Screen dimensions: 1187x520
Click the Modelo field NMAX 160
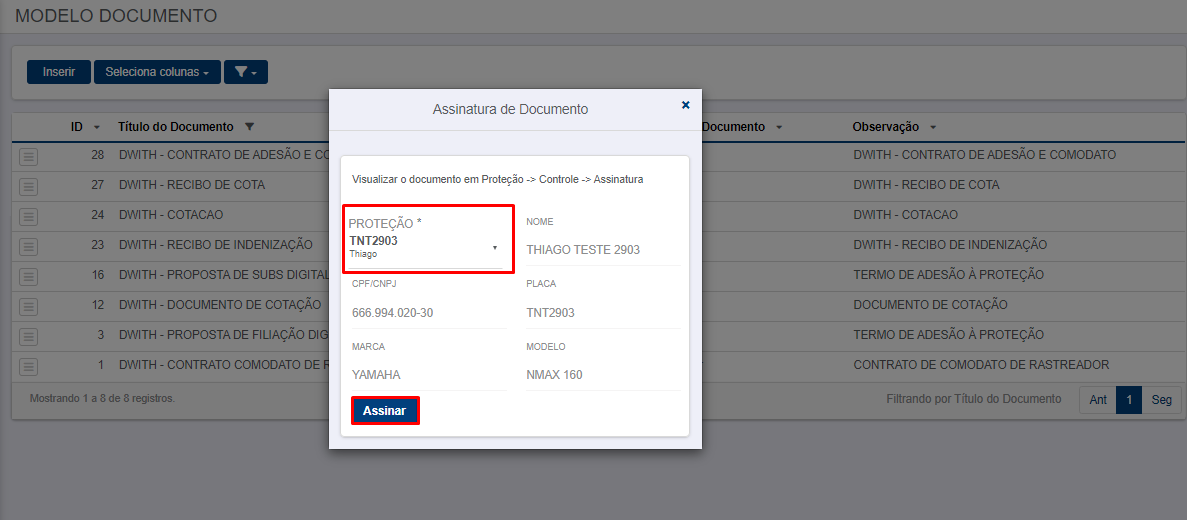point(603,375)
